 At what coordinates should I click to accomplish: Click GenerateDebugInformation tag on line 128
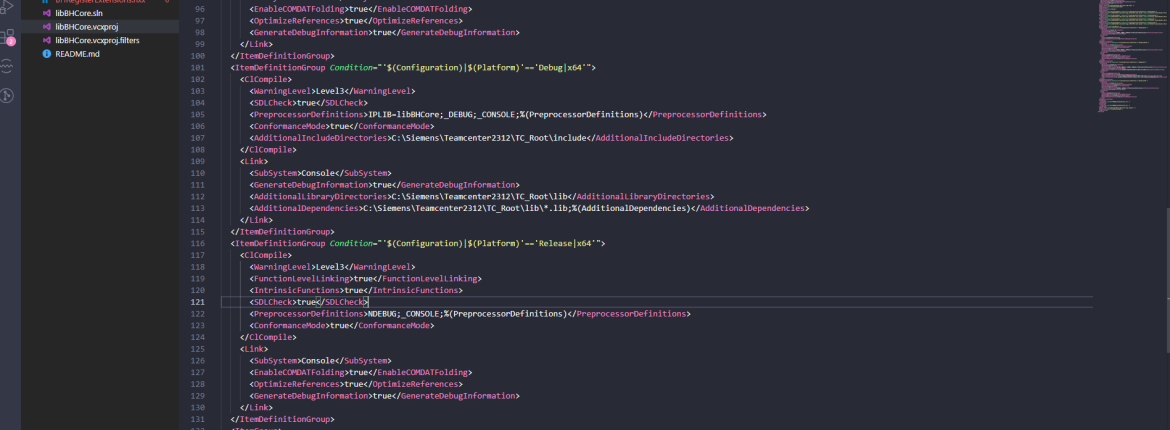coord(310,396)
